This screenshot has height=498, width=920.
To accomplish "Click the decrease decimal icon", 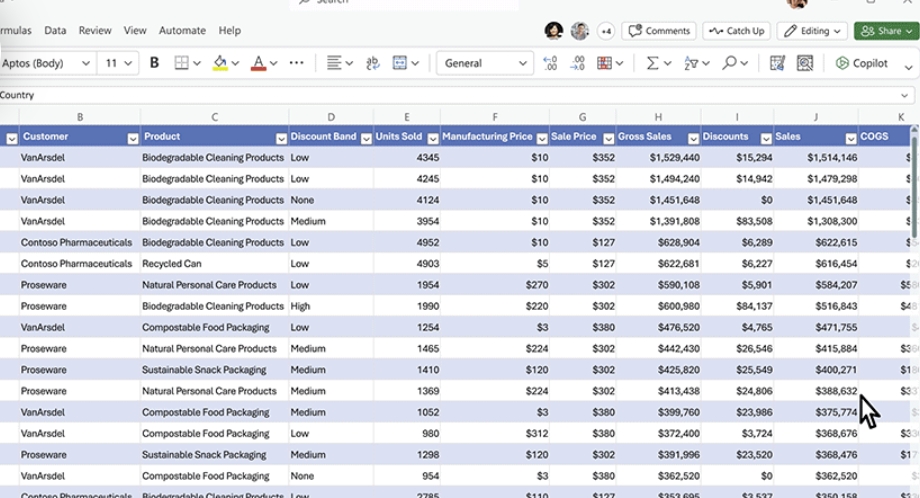I will click(x=576, y=63).
